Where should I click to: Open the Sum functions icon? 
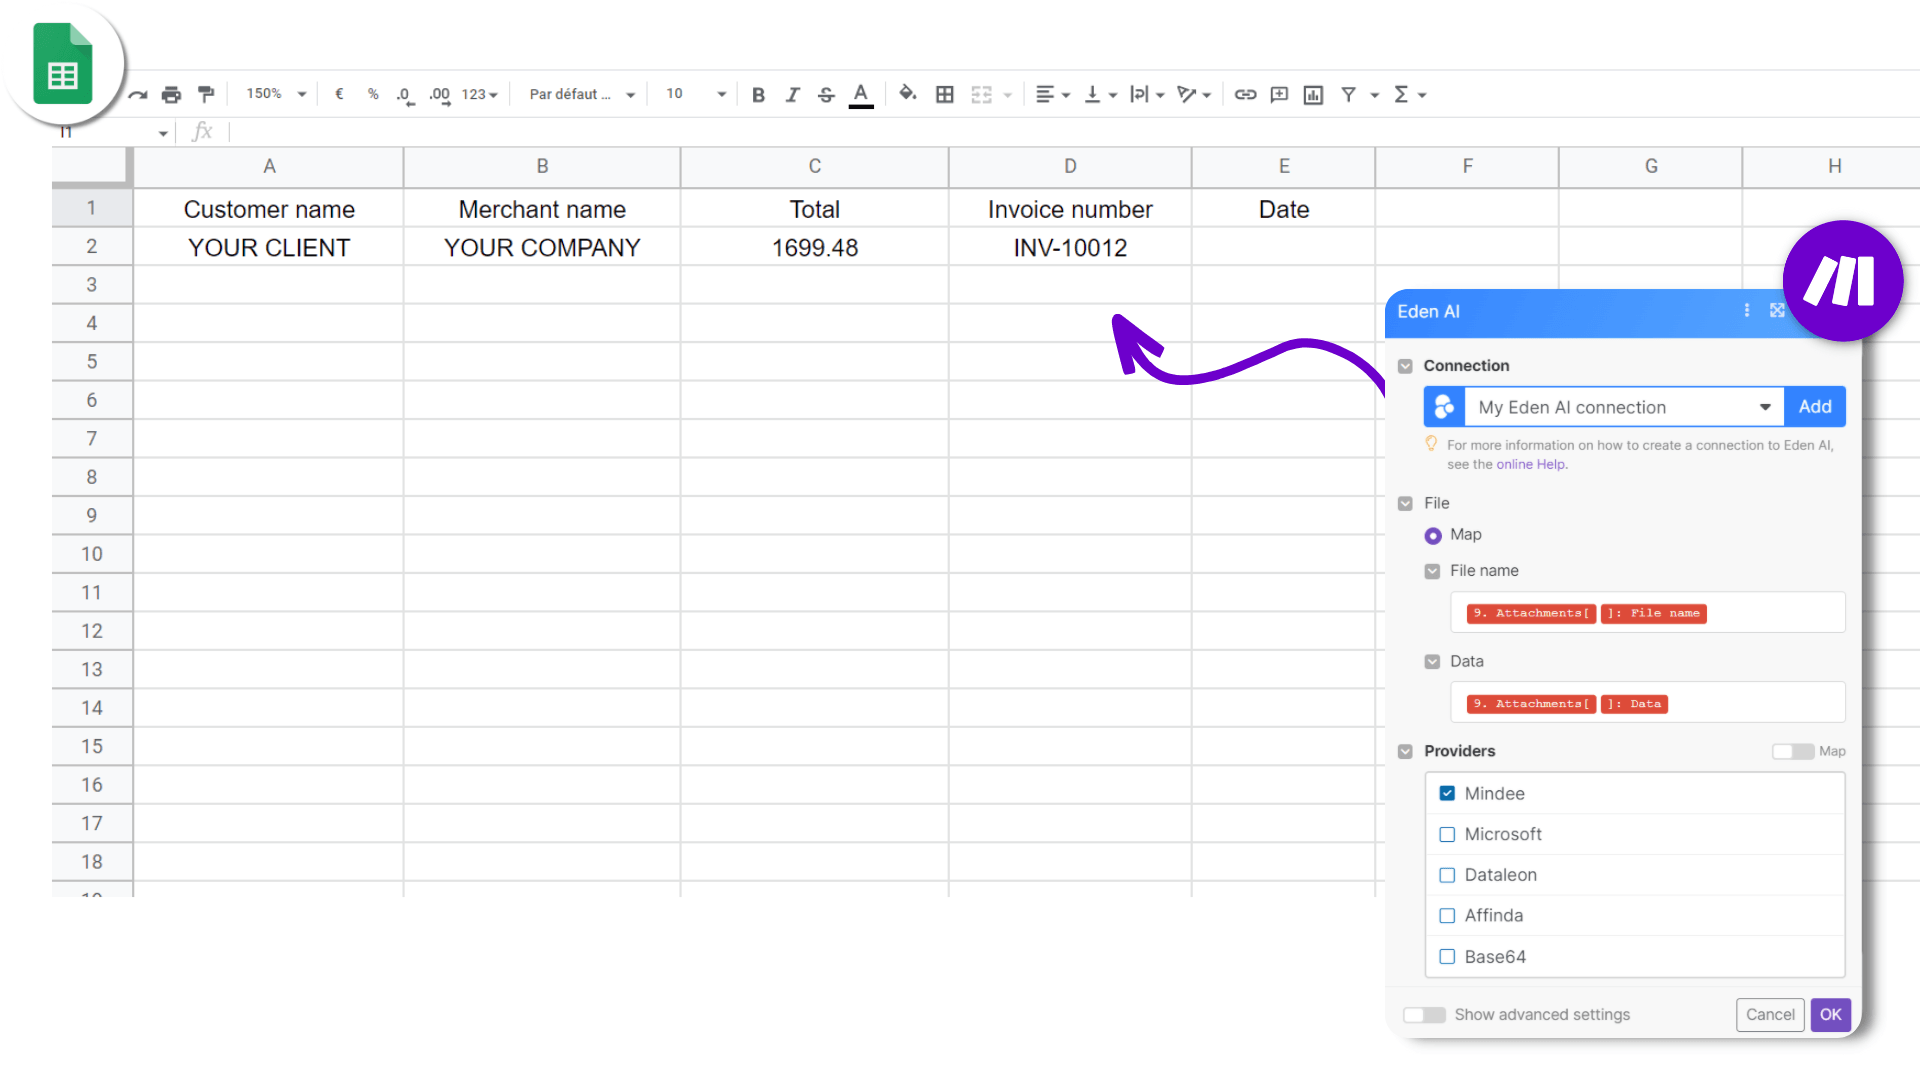(1404, 94)
